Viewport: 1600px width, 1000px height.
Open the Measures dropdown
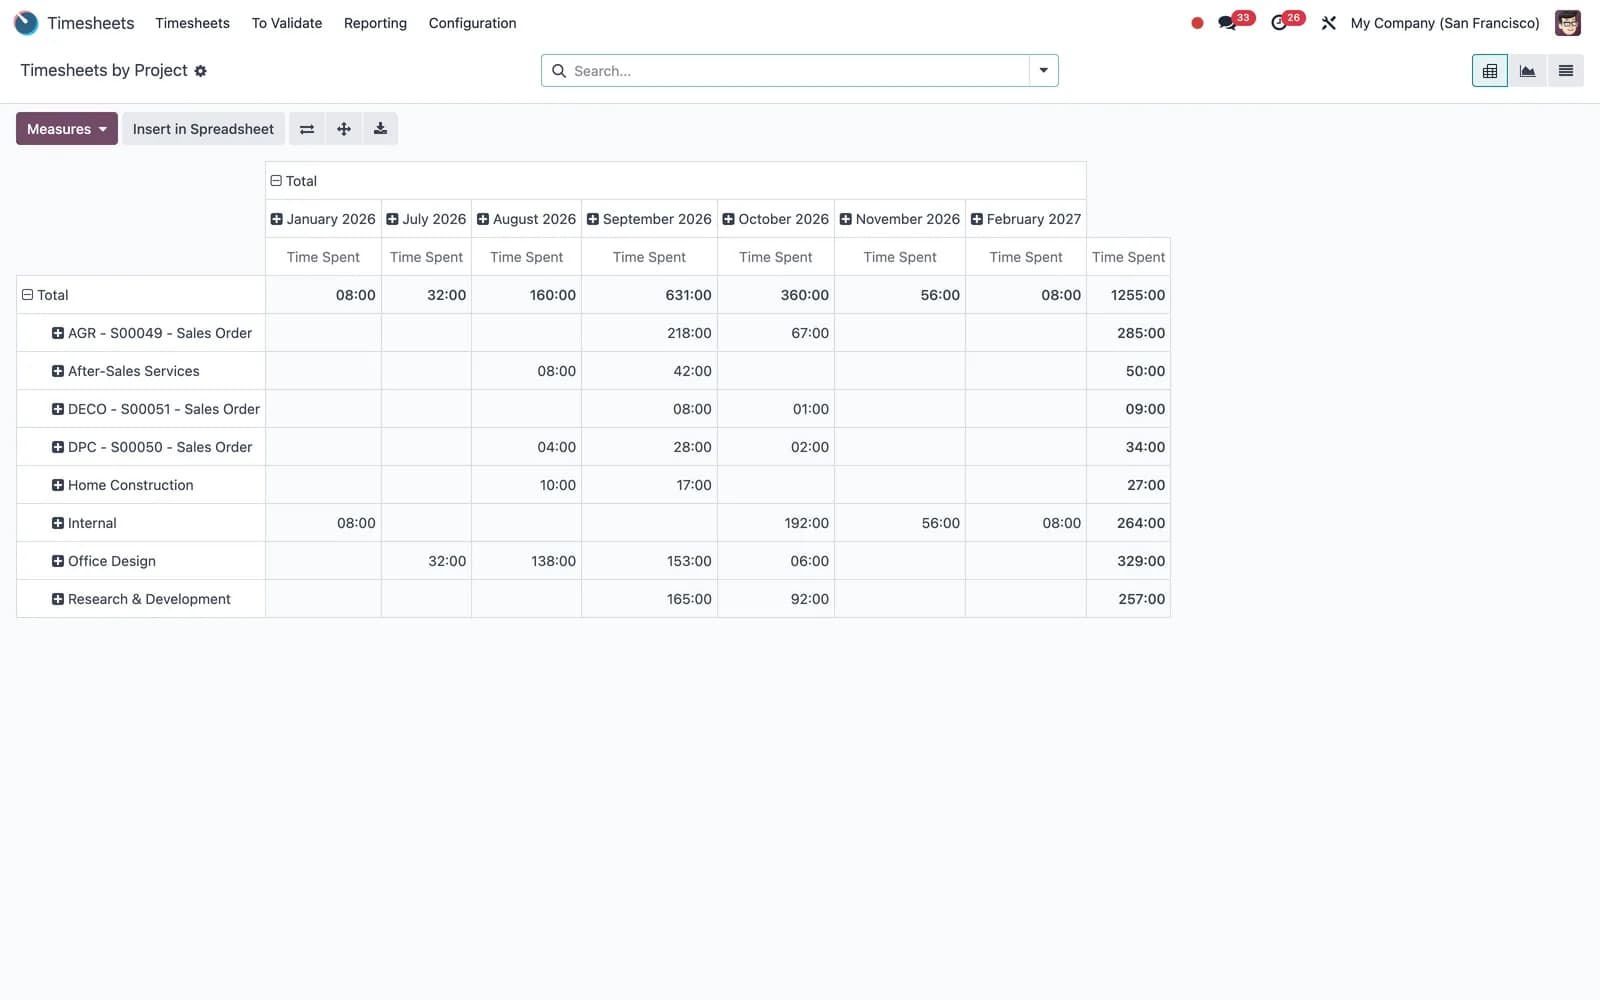pyautogui.click(x=67, y=129)
